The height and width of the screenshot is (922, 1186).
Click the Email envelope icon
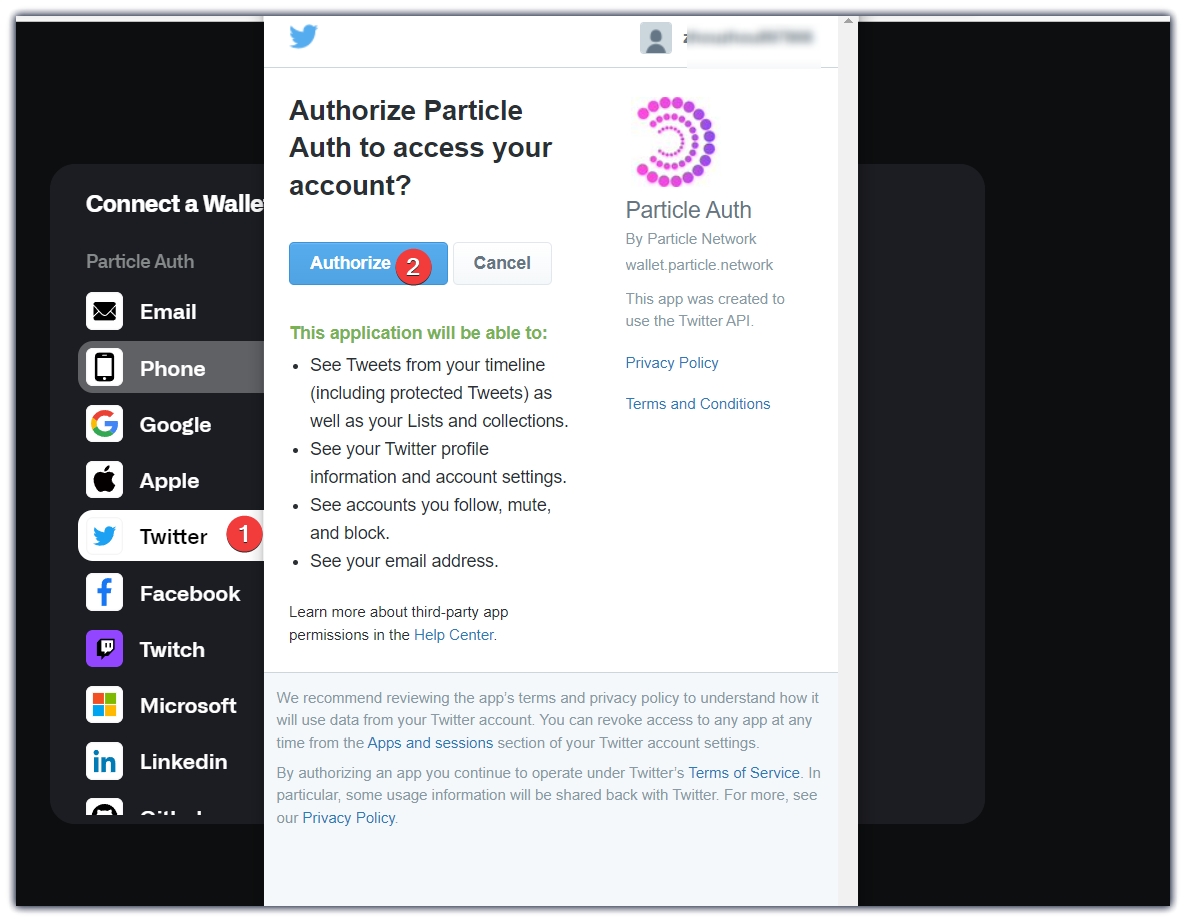105,312
